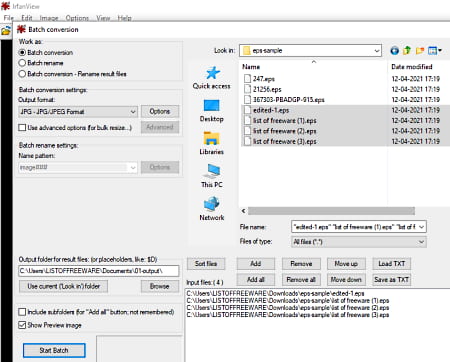Image resolution: width=450 pixels, height=362 pixels.
Task: Click Use current ('Look in') folder button
Action: click(x=63, y=286)
